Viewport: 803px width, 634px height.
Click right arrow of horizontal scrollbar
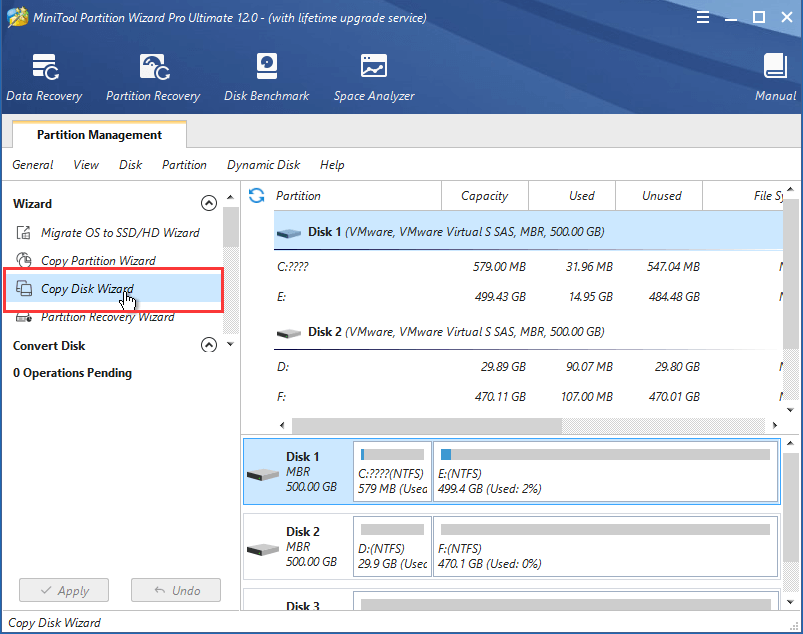tap(775, 425)
